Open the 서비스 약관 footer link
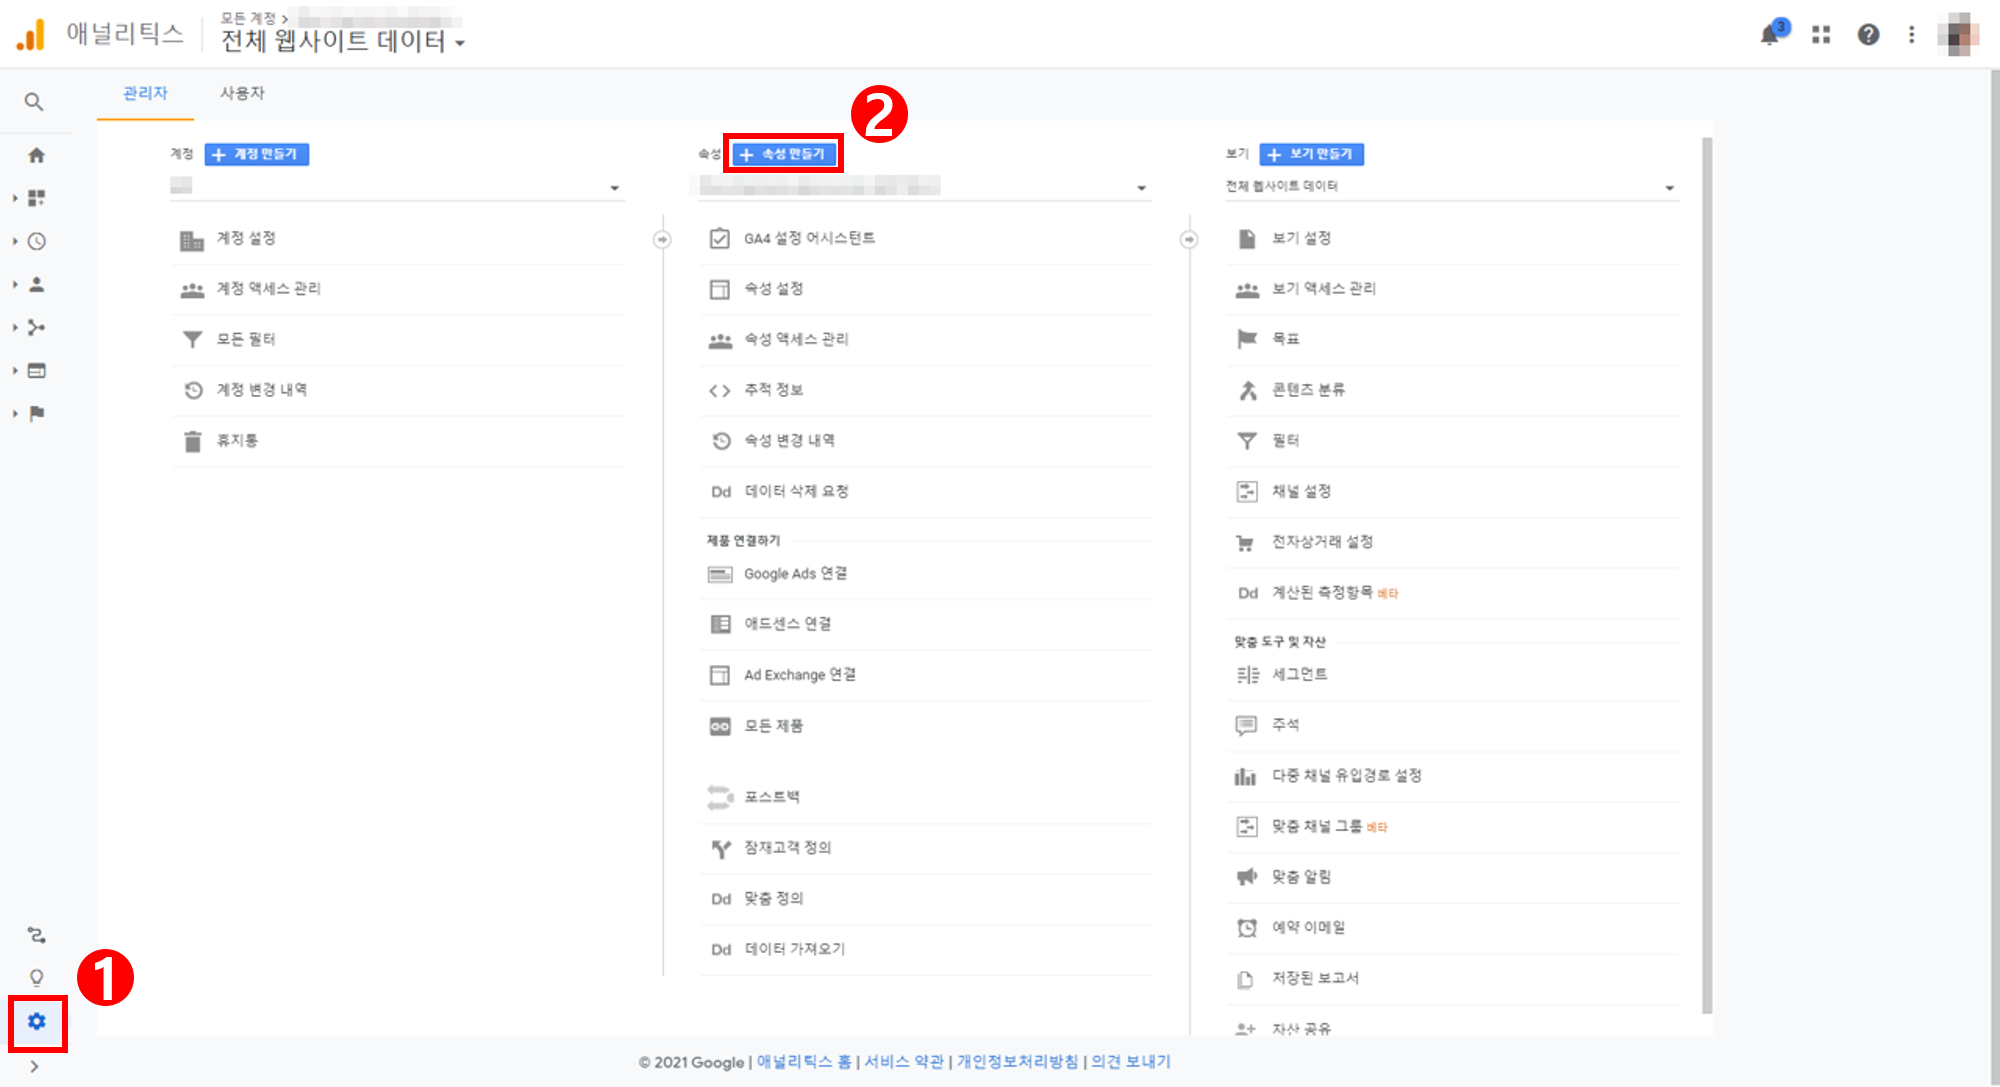Screen dimensions: 2000x1087 (x=904, y=1061)
